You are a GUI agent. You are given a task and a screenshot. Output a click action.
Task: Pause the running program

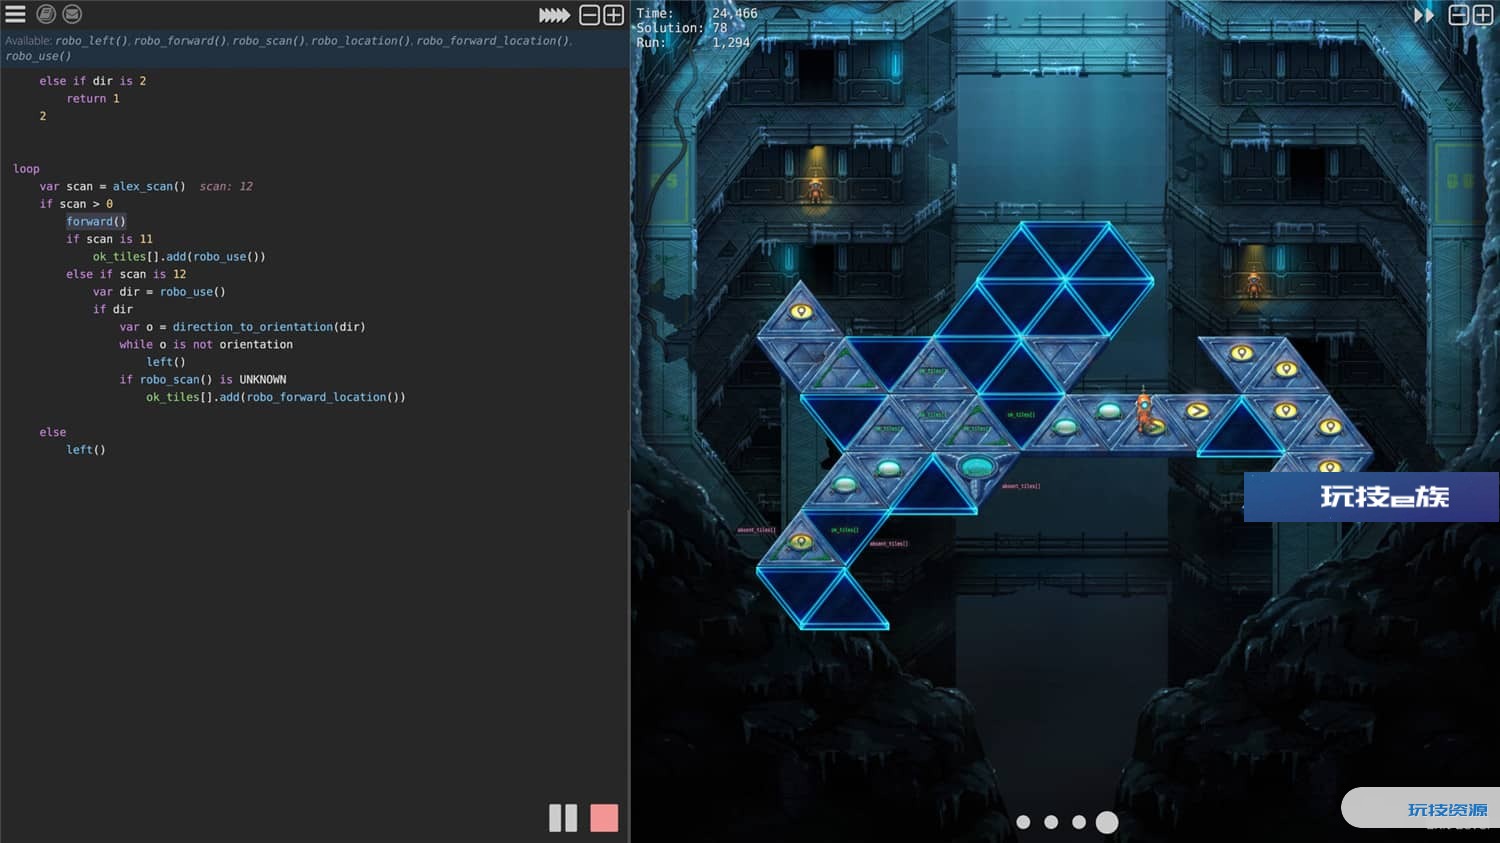[563, 818]
